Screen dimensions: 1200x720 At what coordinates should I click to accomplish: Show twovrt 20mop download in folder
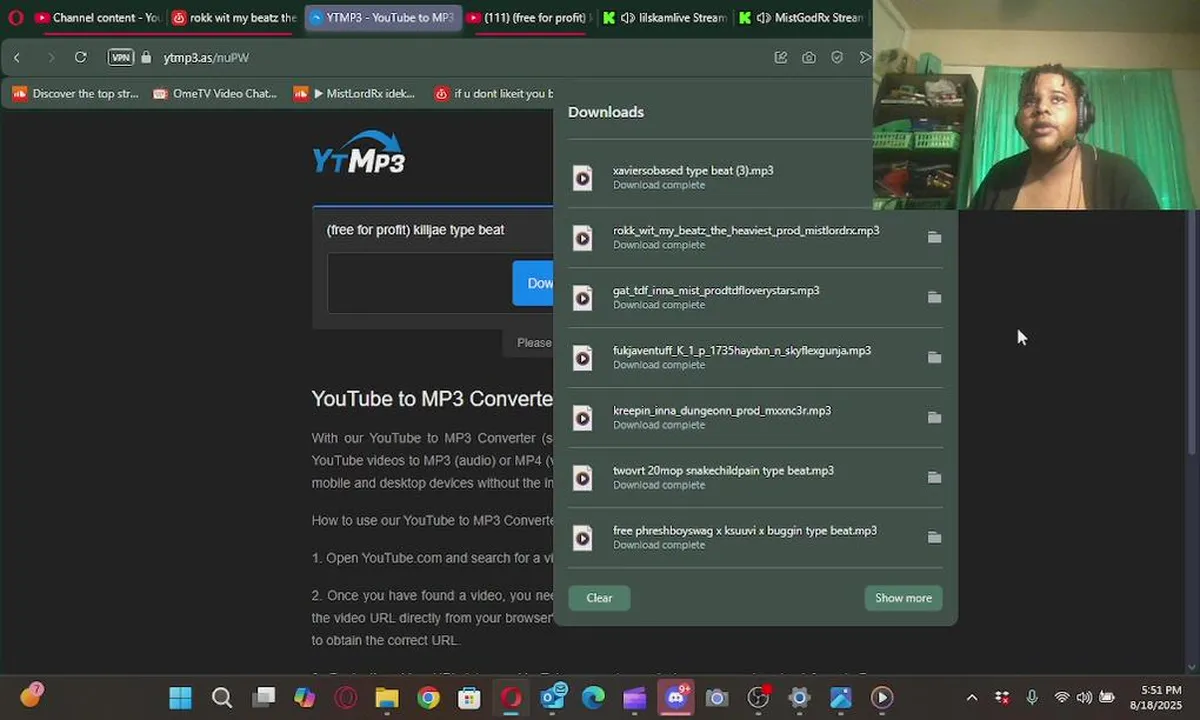click(x=934, y=478)
